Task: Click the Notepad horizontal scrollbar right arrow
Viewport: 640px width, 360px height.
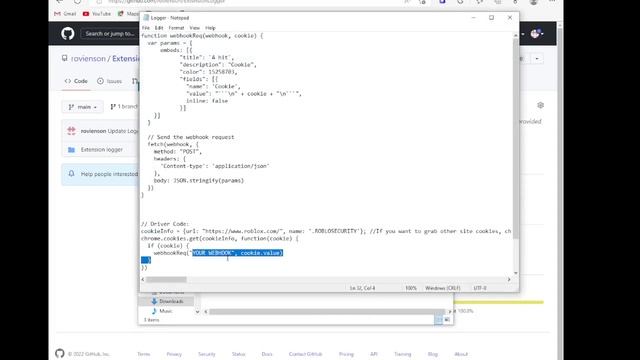Action: pyautogui.click(x=509, y=280)
